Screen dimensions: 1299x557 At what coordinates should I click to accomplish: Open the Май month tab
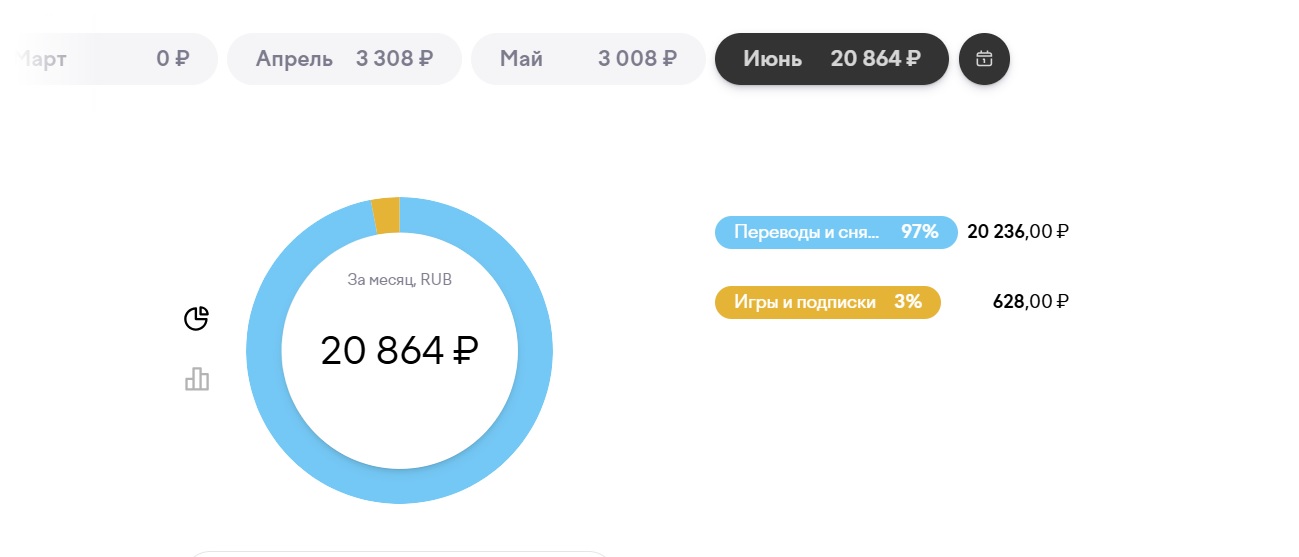tap(588, 59)
